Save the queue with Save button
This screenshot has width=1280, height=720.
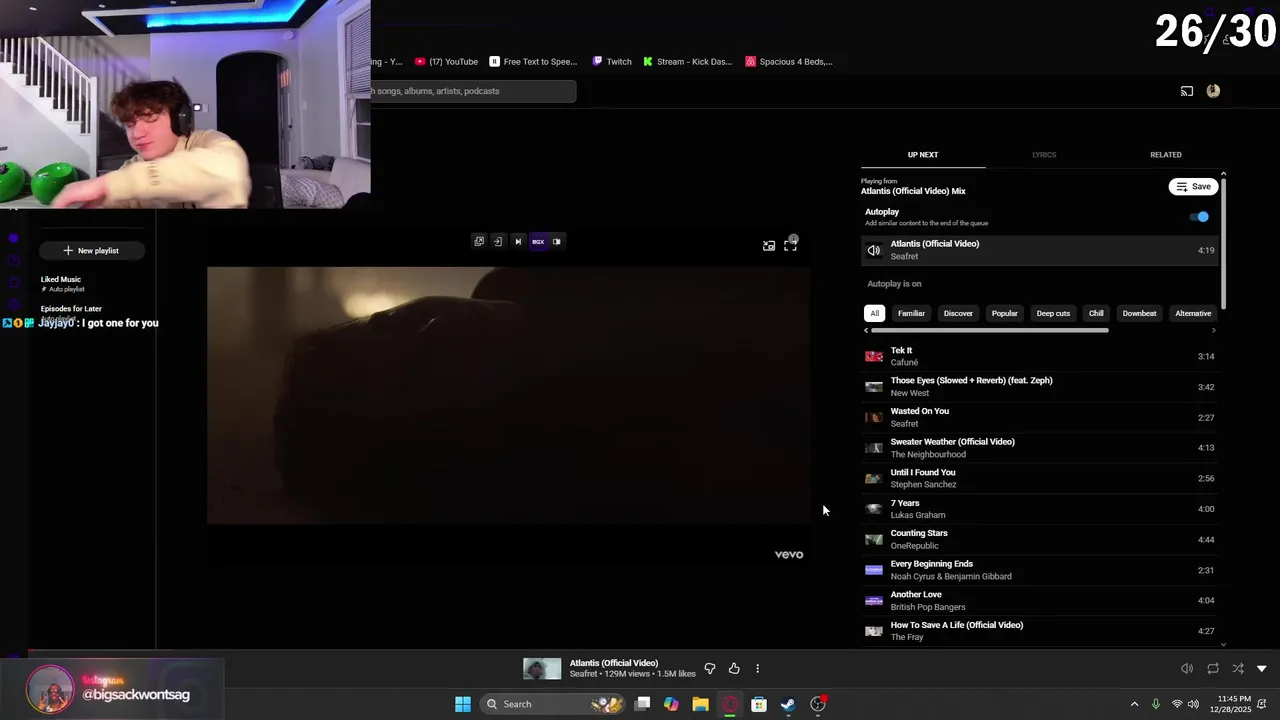pos(1193,186)
